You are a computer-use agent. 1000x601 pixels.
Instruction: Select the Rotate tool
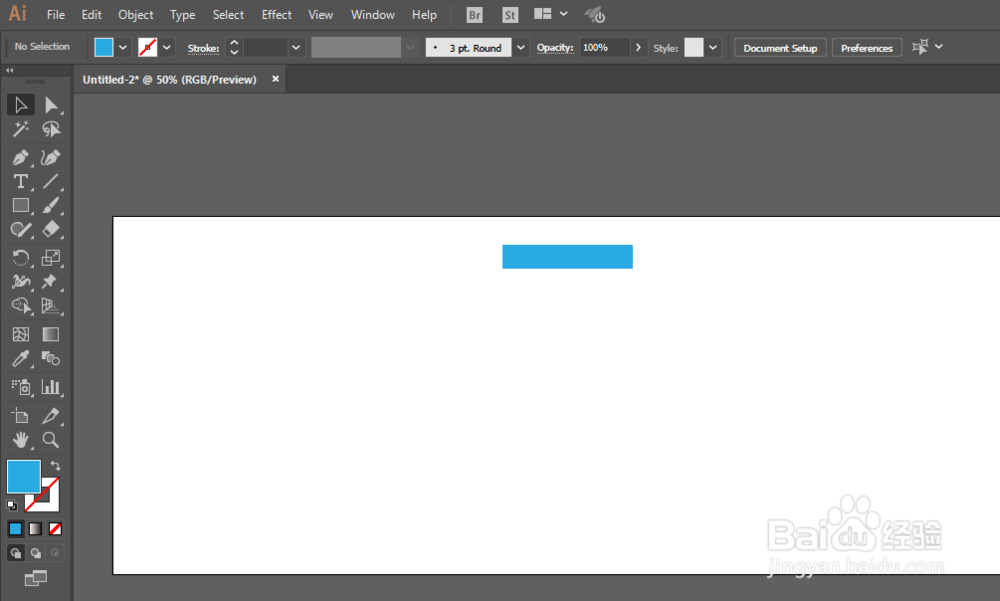tap(20, 258)
